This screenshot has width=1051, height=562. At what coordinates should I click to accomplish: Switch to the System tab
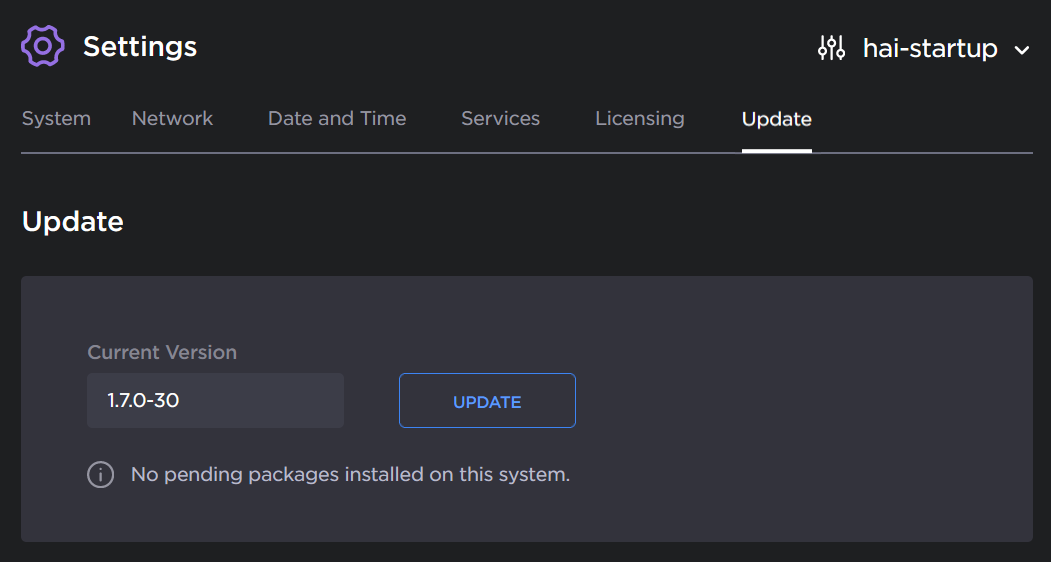click(56, 119)
